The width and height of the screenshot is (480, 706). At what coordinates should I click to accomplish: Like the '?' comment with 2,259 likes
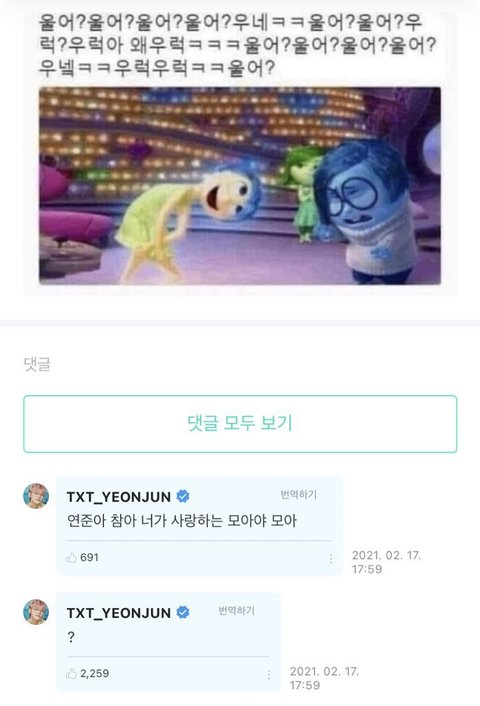click(x=72, y=674)
